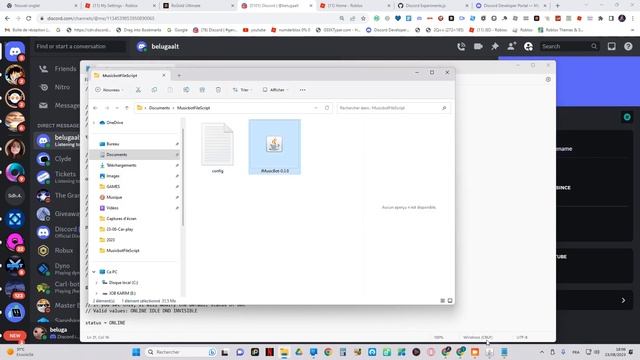The image size is (640, 360).
Task: Expand the address bar history dropdown
Action: click(316, 108)
